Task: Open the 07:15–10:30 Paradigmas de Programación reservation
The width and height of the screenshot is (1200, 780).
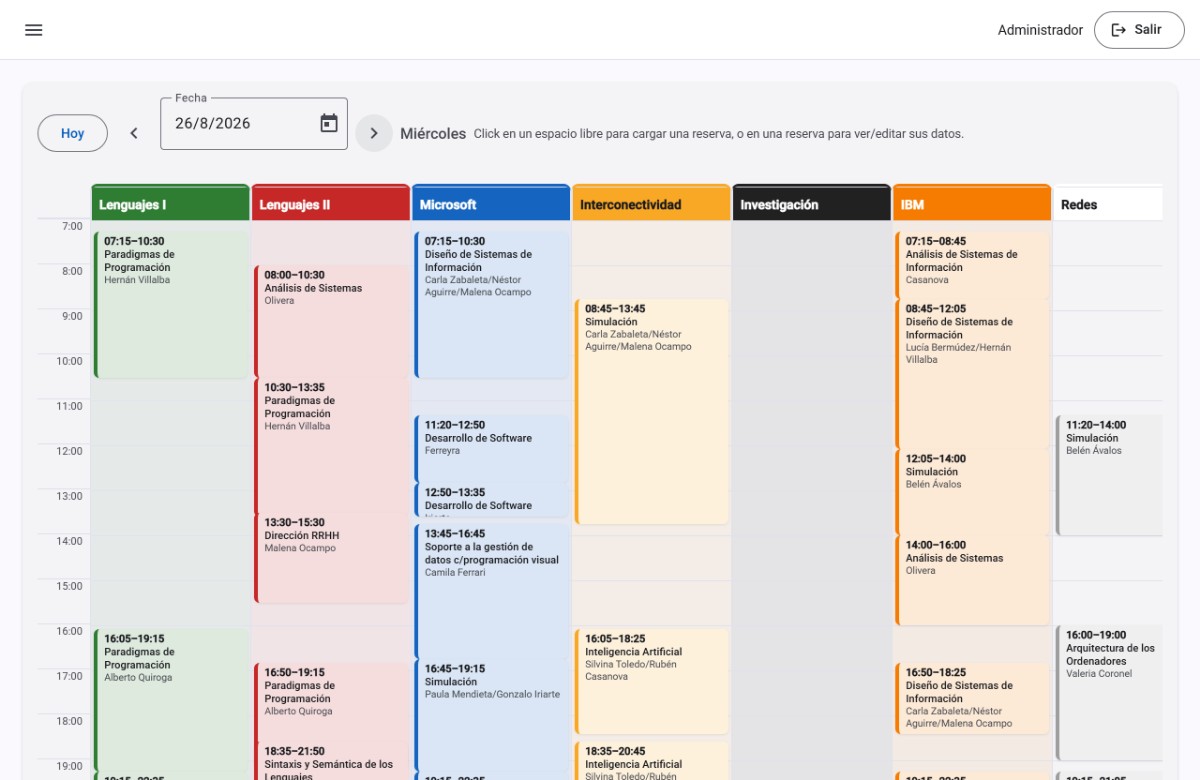Action: point(171,305)
